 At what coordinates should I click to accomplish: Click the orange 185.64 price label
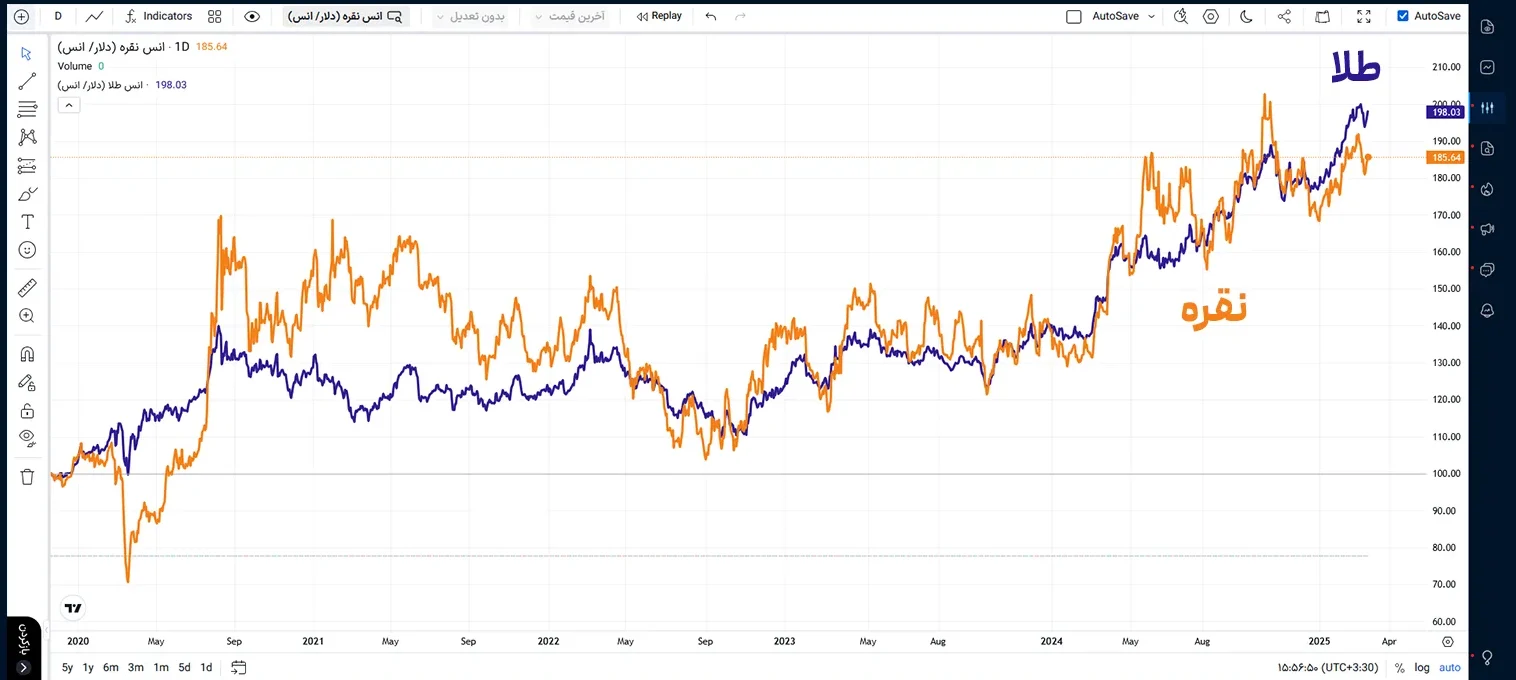pos(1446,158)
